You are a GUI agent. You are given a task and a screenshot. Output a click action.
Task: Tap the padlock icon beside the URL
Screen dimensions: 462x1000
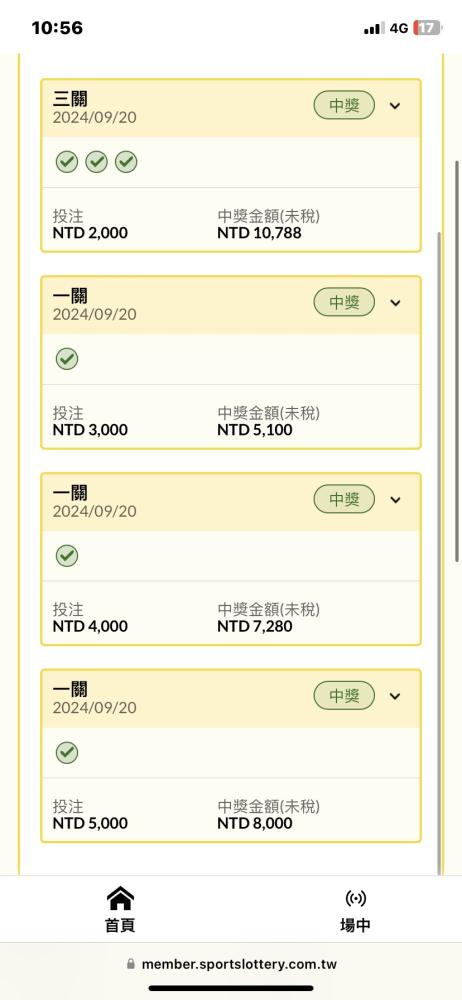point(131,964)
